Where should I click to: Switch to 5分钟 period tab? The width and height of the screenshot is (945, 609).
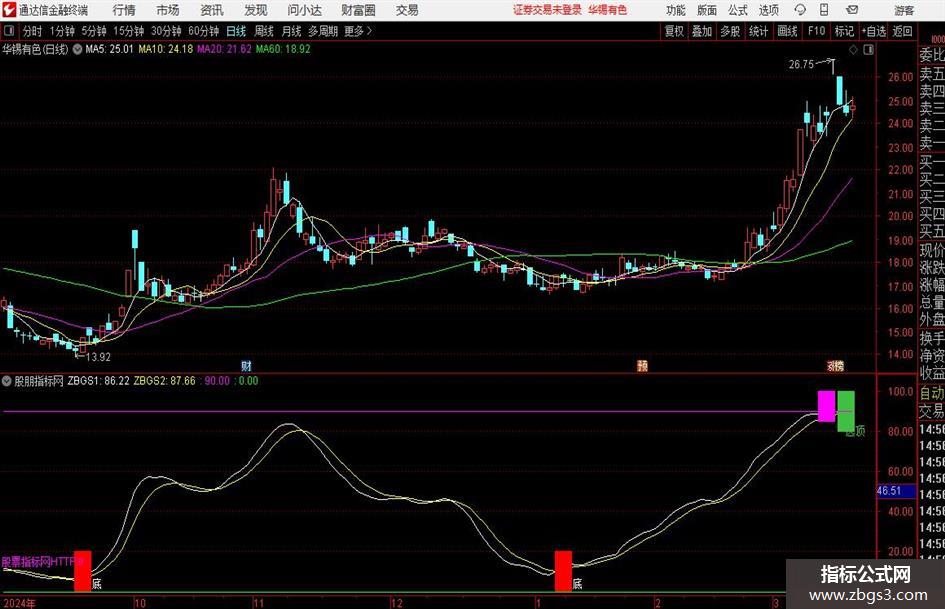pos(94,31)
